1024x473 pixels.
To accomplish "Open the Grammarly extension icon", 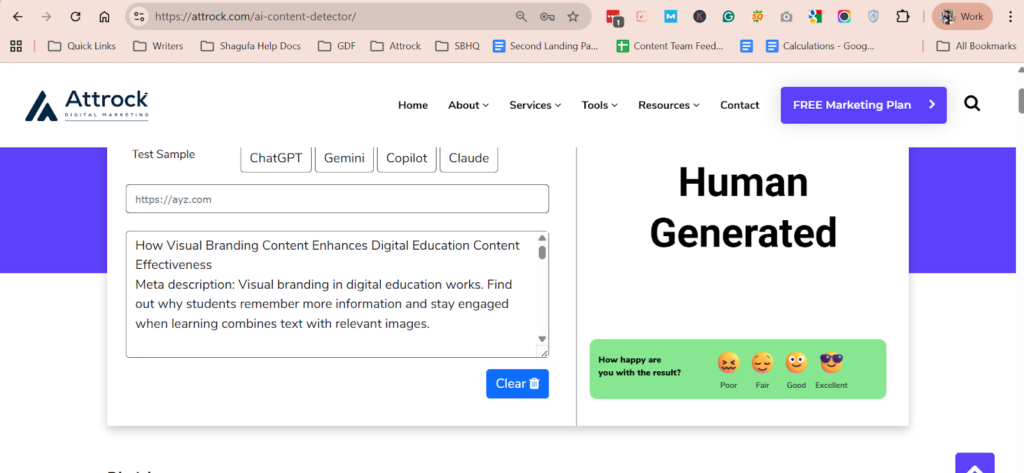I will pos(729,17).
